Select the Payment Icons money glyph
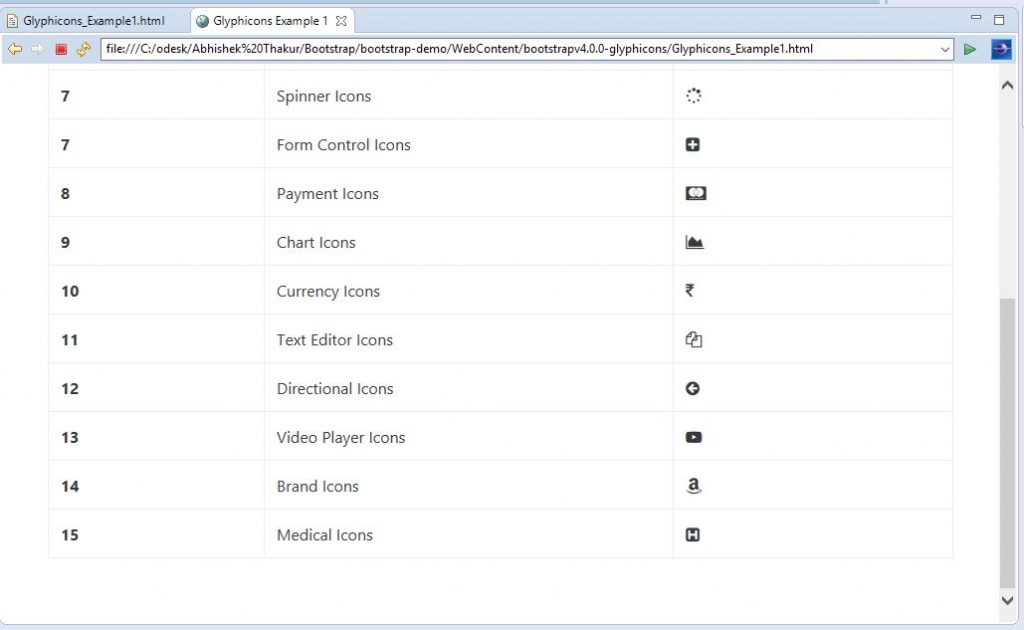The width and height of the screenshot is (1024, 630). pos(694,193)
